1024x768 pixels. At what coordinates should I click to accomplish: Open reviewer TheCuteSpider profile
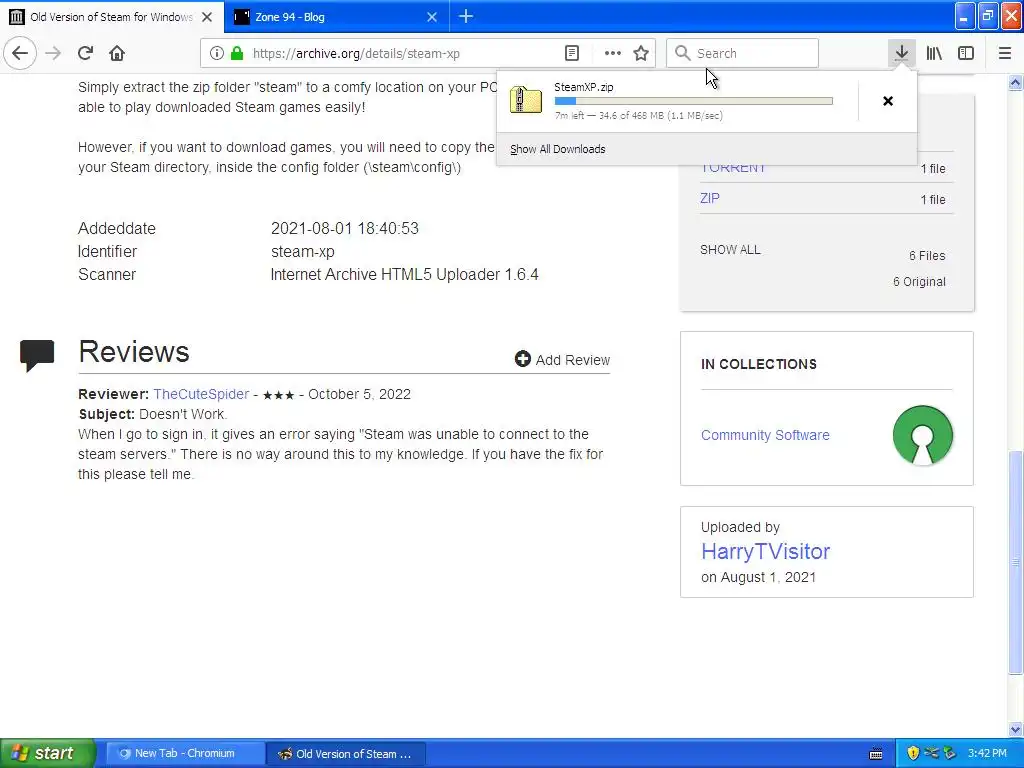(x=201, y=394)
